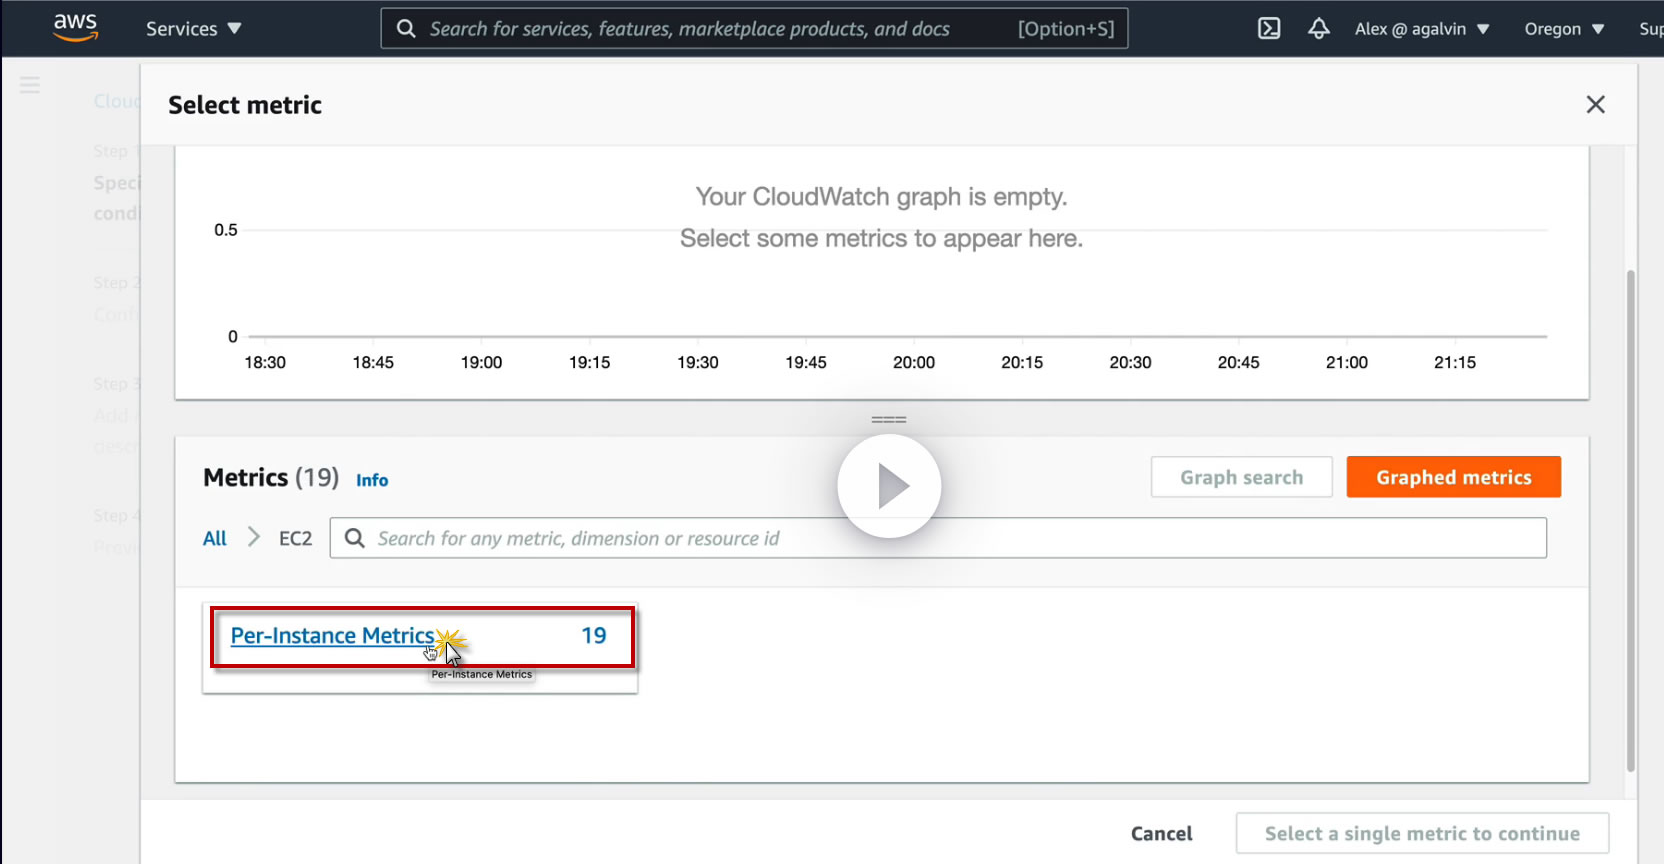The width and height of the screenshot is (1664, 864).
Task: Expand the Alex @ agalvin account menu
Action: [x=1421, y=29]
